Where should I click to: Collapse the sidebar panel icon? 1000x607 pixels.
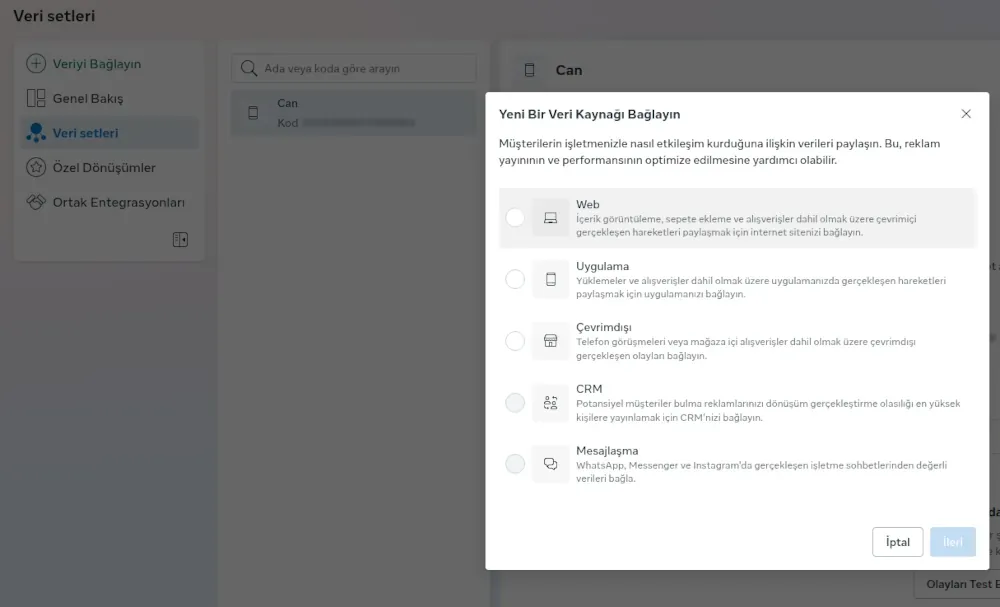[180, 240]
